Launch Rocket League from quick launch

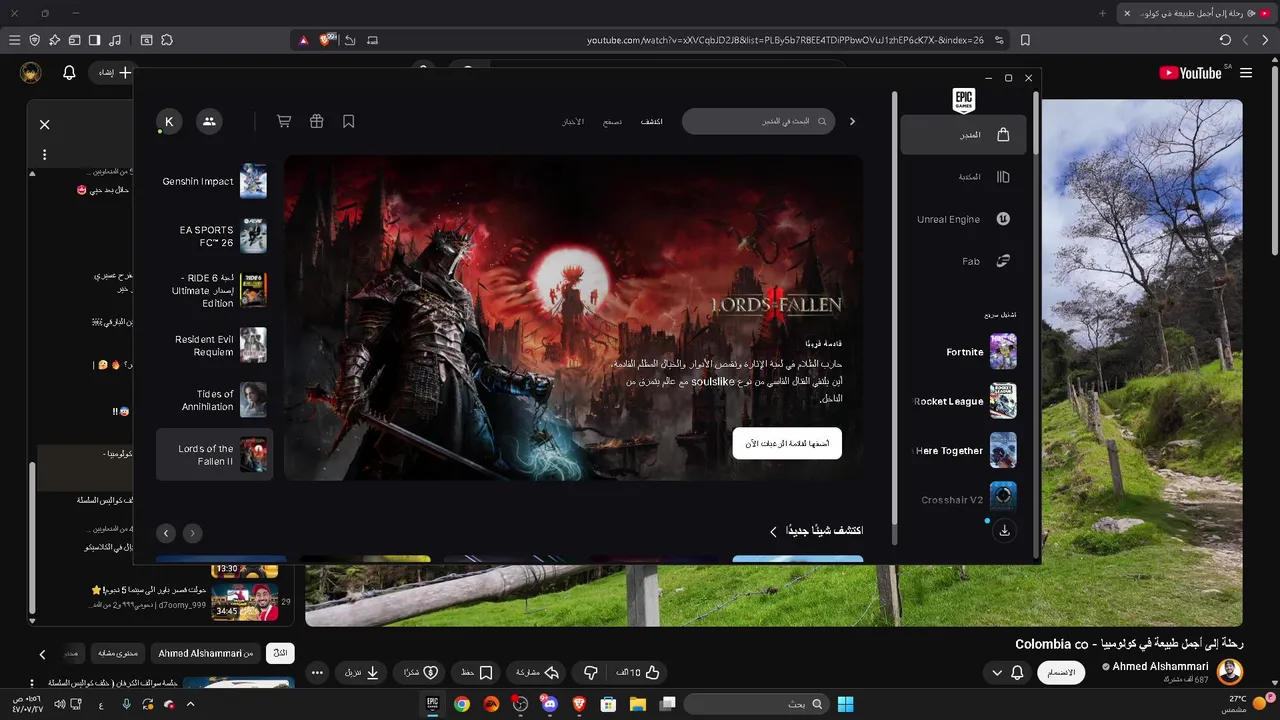[x=963, y=401]
